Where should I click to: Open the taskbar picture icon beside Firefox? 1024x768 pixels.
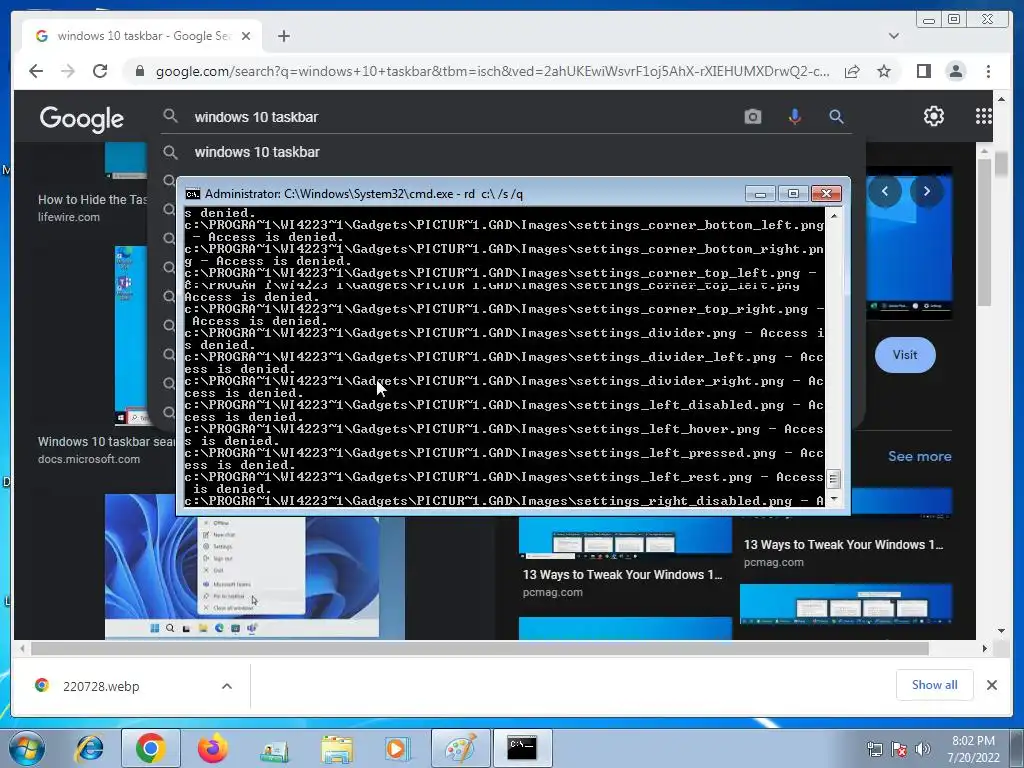coord(274,748)
